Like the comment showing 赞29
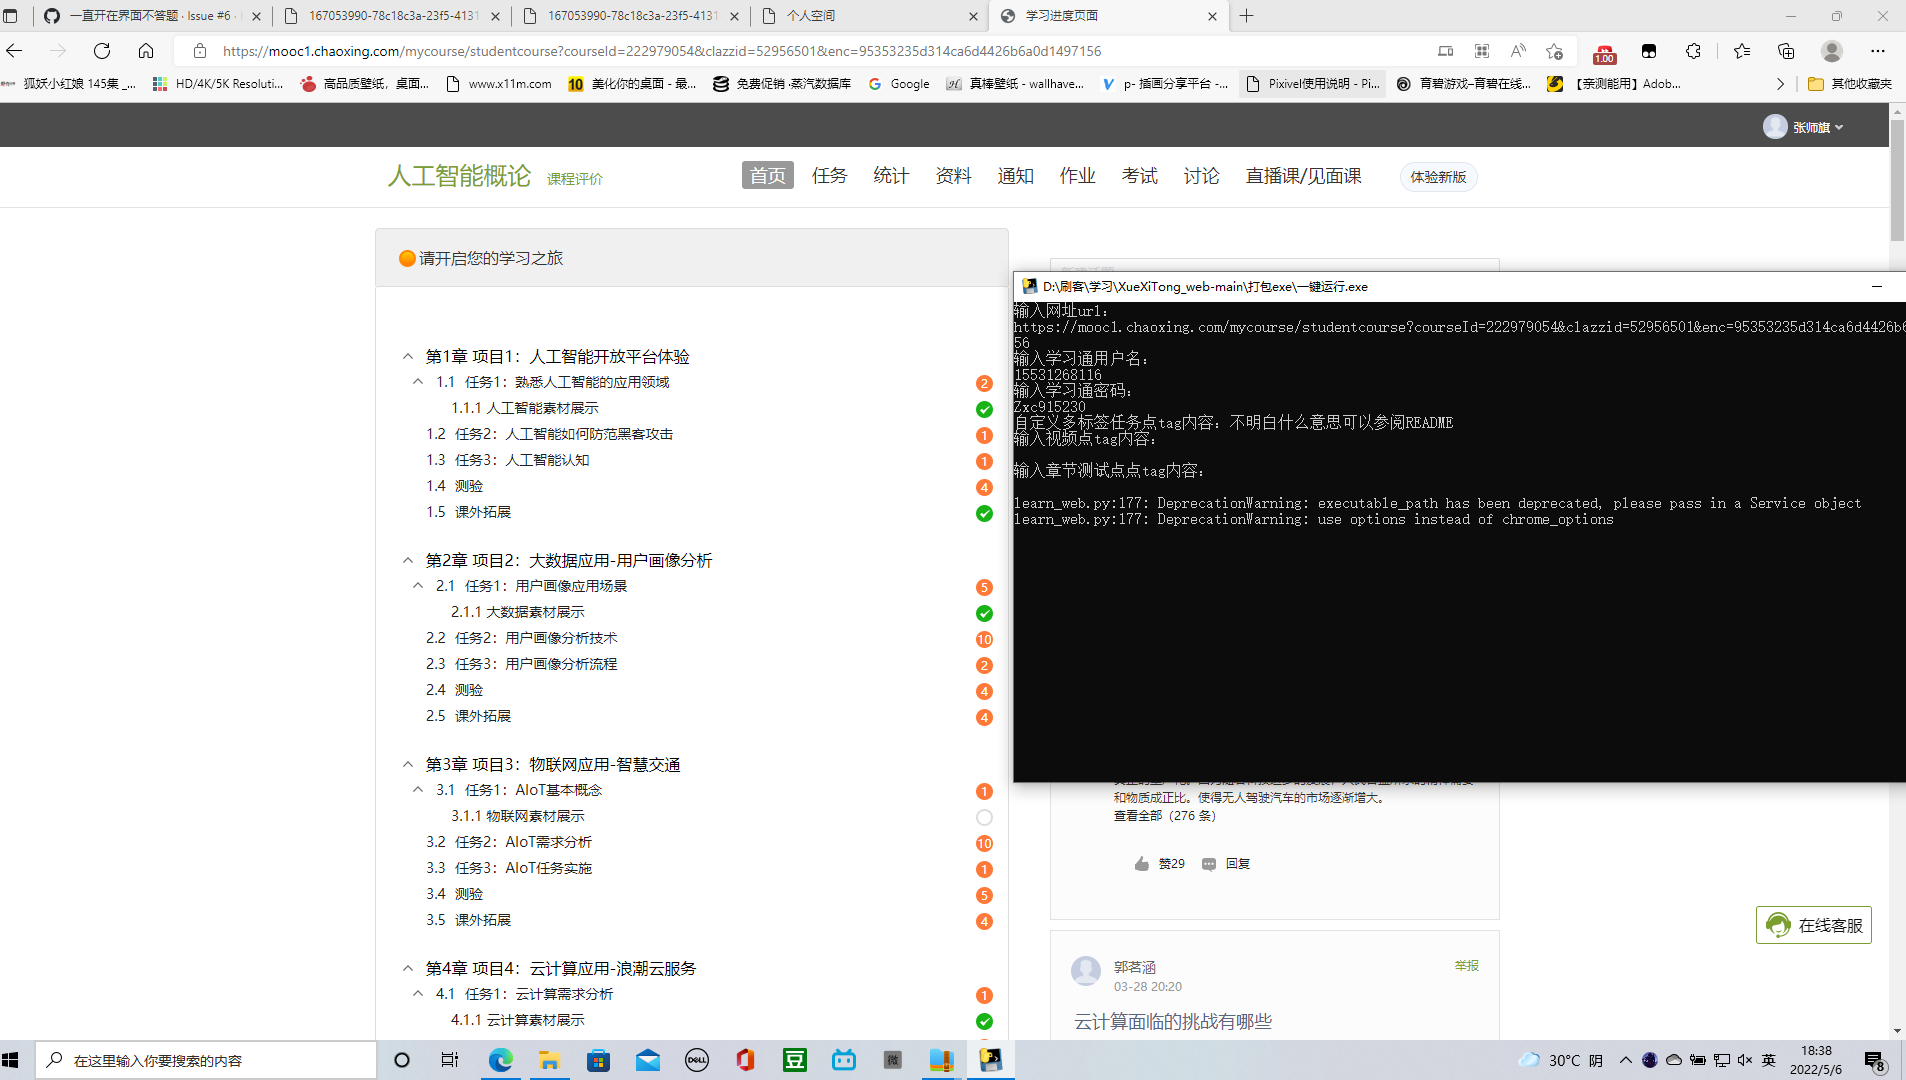The image size is (1906, 1080). (1160, 863)
